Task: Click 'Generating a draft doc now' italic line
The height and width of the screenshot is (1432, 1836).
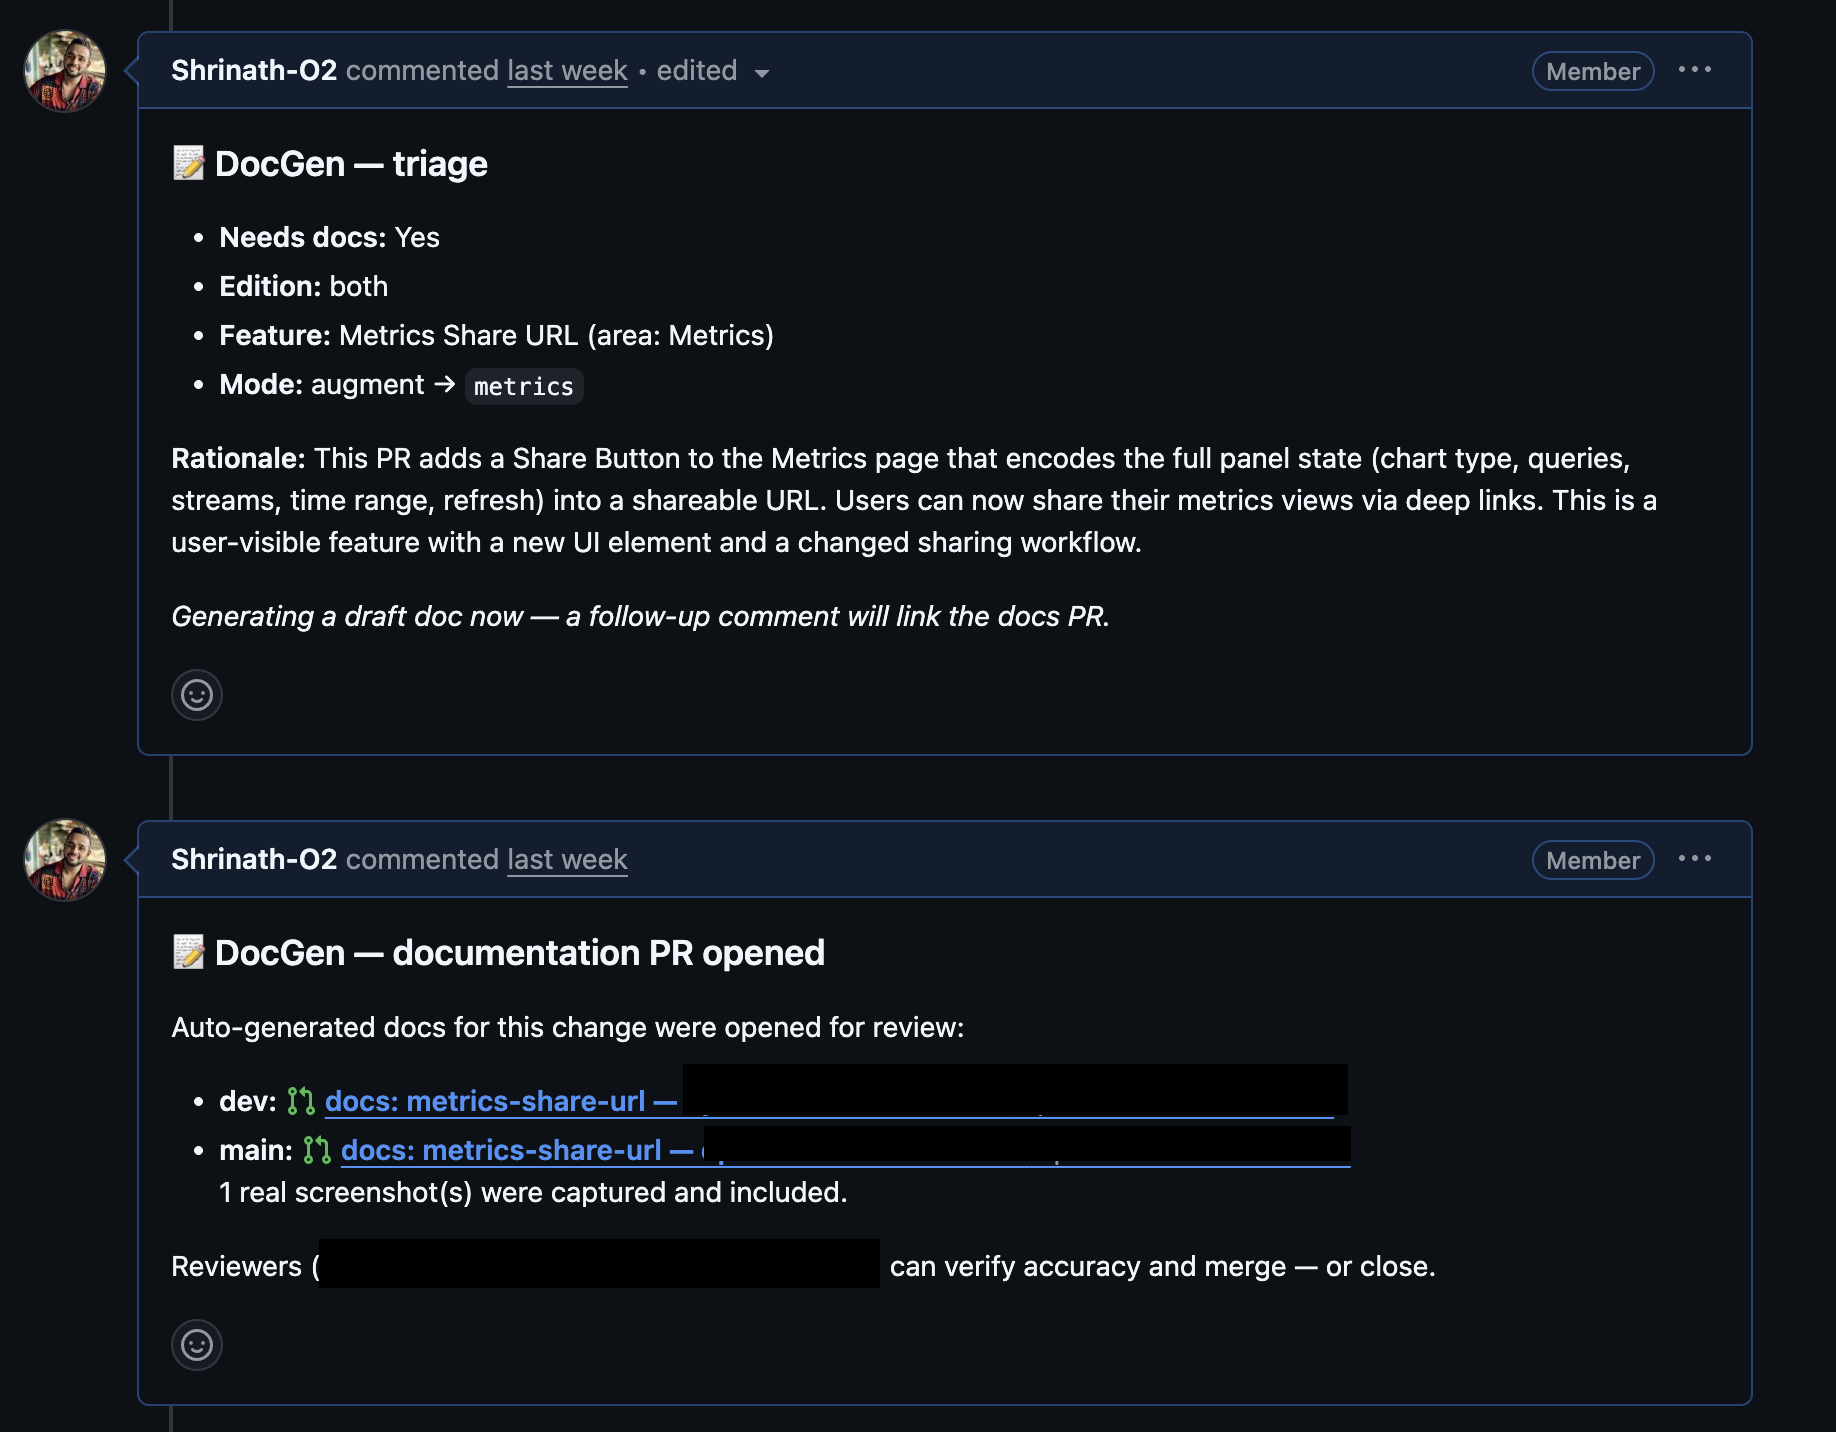Action: click(x=641, y=616)
